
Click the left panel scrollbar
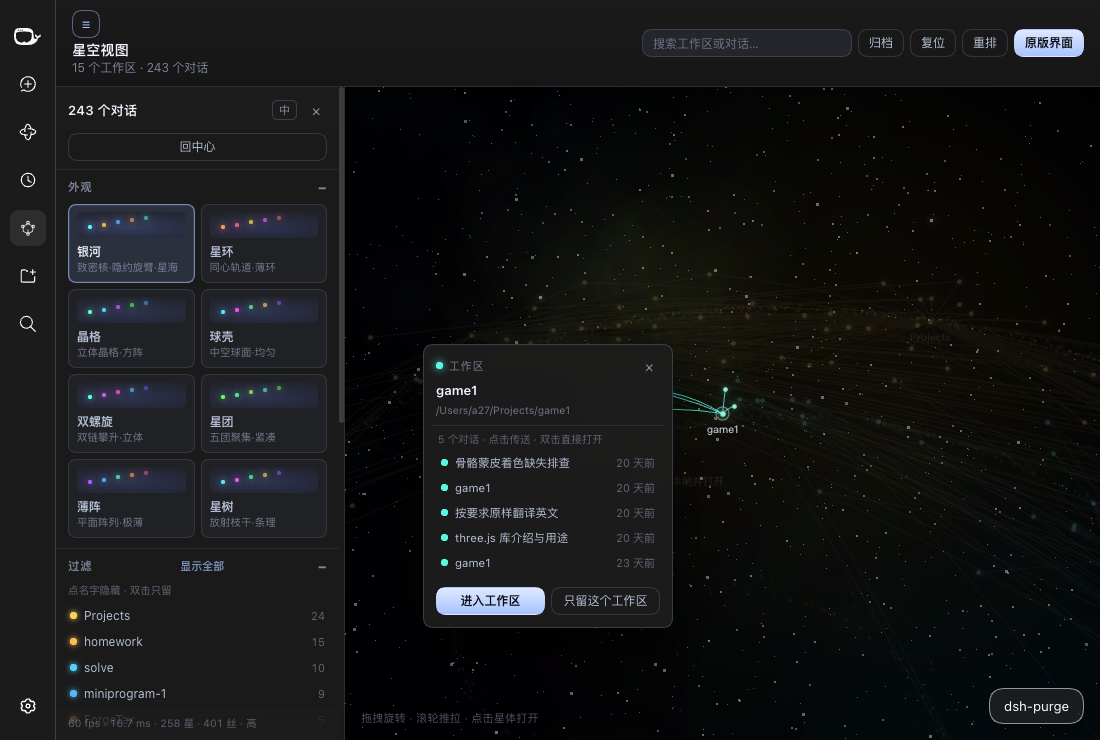pyautogui.click(x=341, y=255)
